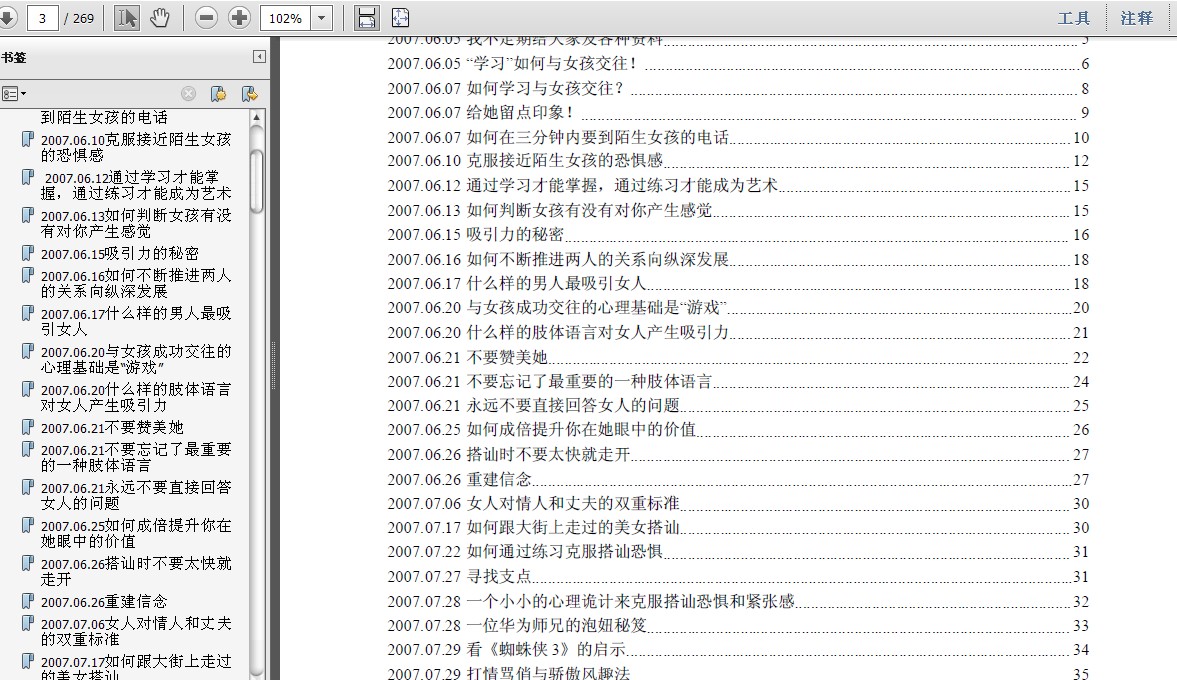Open the bookmarks options menu
The height and width of the screenshot is (680, 1177).
[14, 93]
